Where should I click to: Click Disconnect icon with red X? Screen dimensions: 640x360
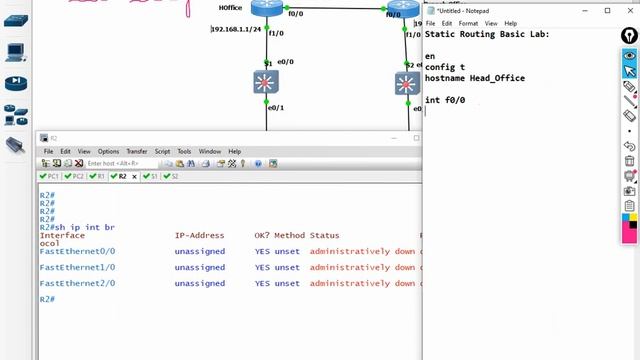pos(79,164)
